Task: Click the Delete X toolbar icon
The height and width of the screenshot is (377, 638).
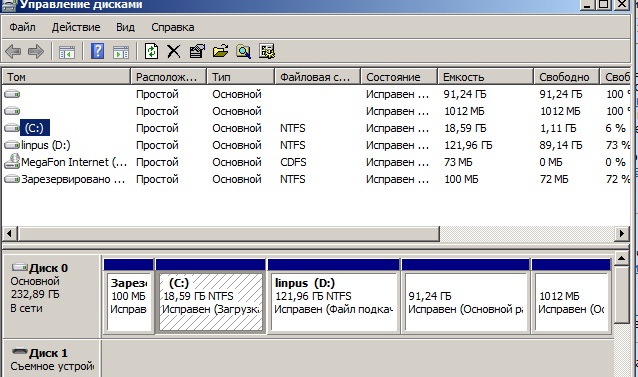Action: [174, 52]
